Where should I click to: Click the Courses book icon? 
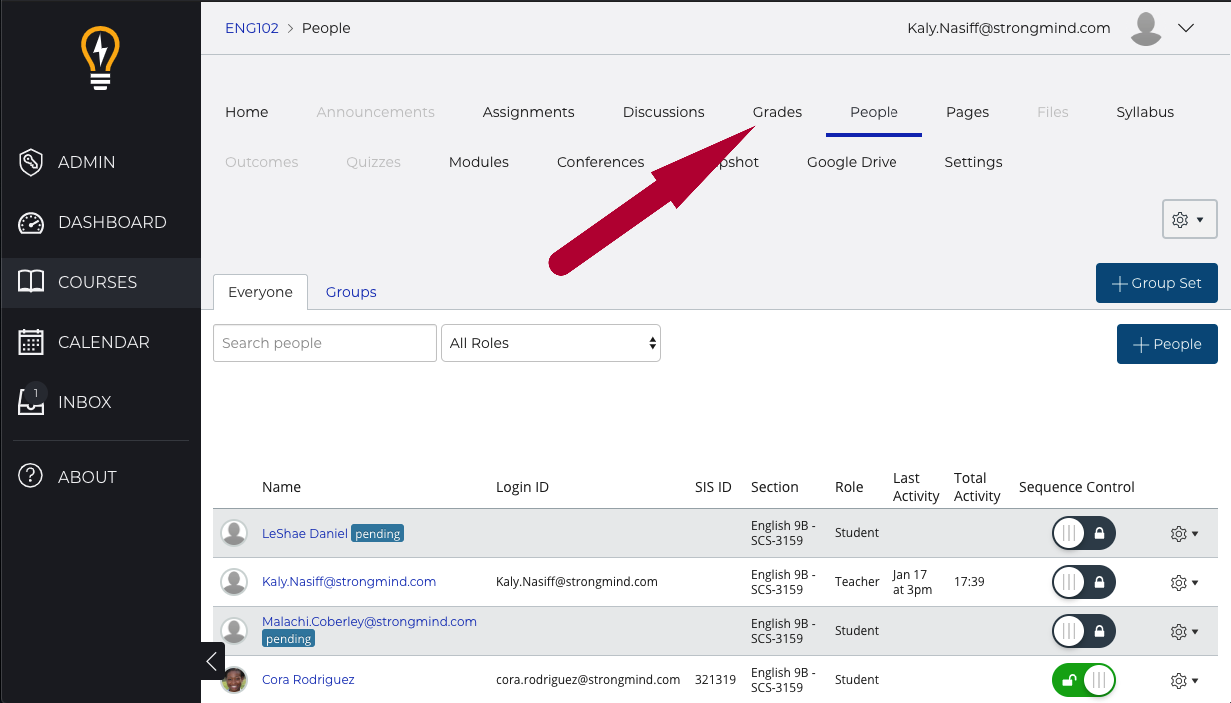(x=31, y=282)
